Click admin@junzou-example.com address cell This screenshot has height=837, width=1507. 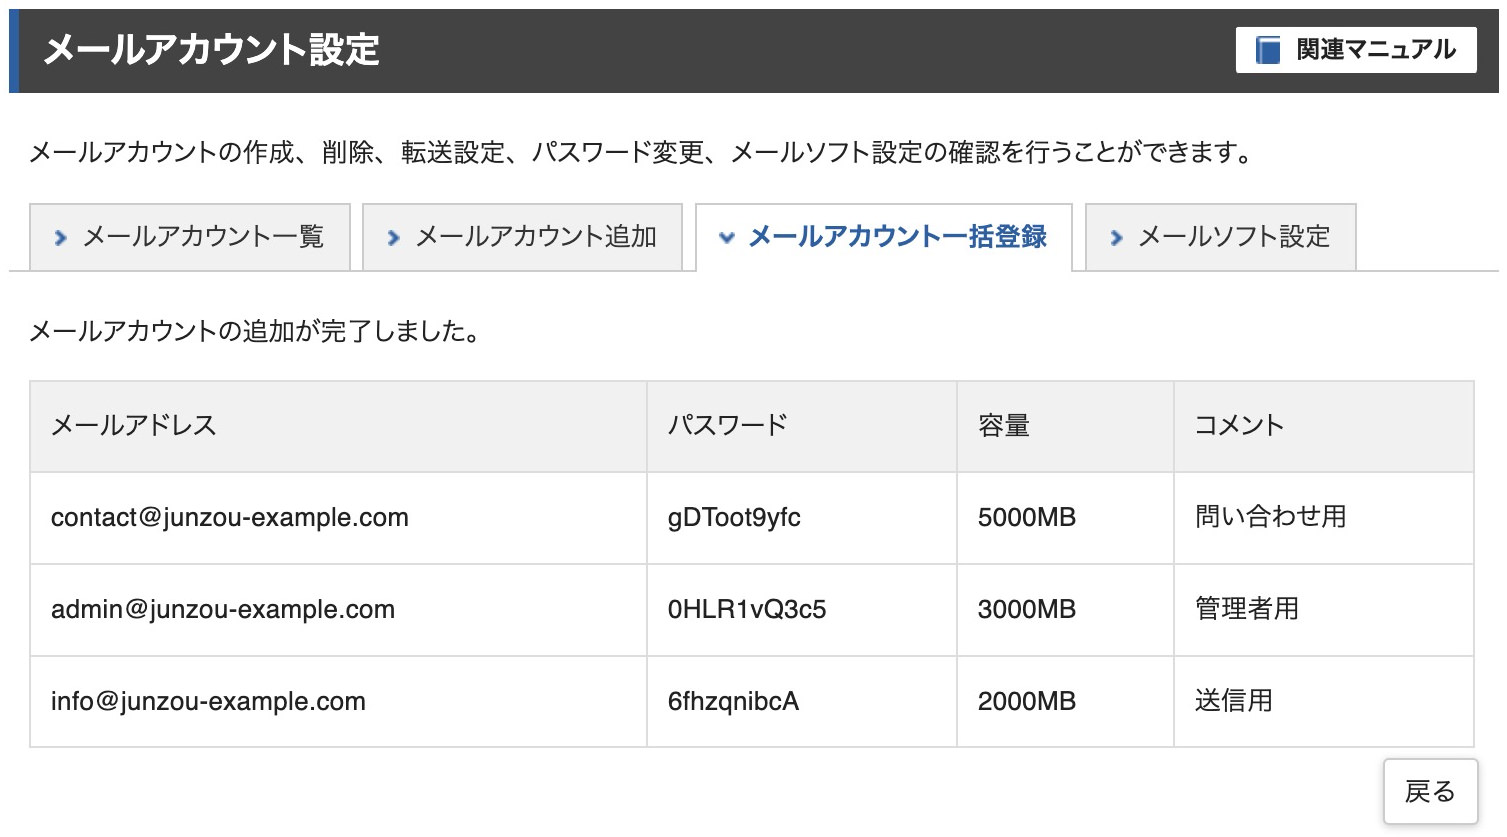(x=223, y=610)
